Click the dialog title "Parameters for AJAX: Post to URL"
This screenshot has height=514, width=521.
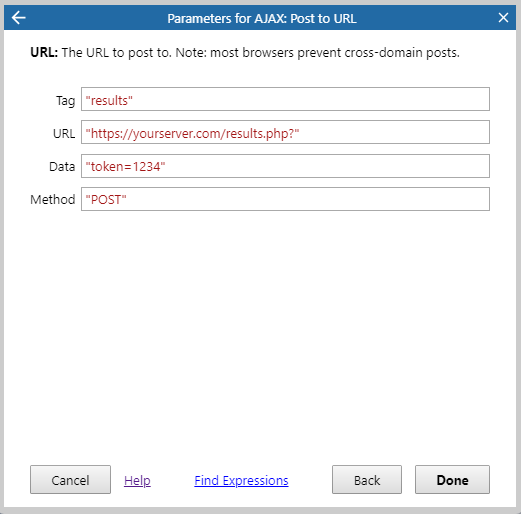point(262,18)
